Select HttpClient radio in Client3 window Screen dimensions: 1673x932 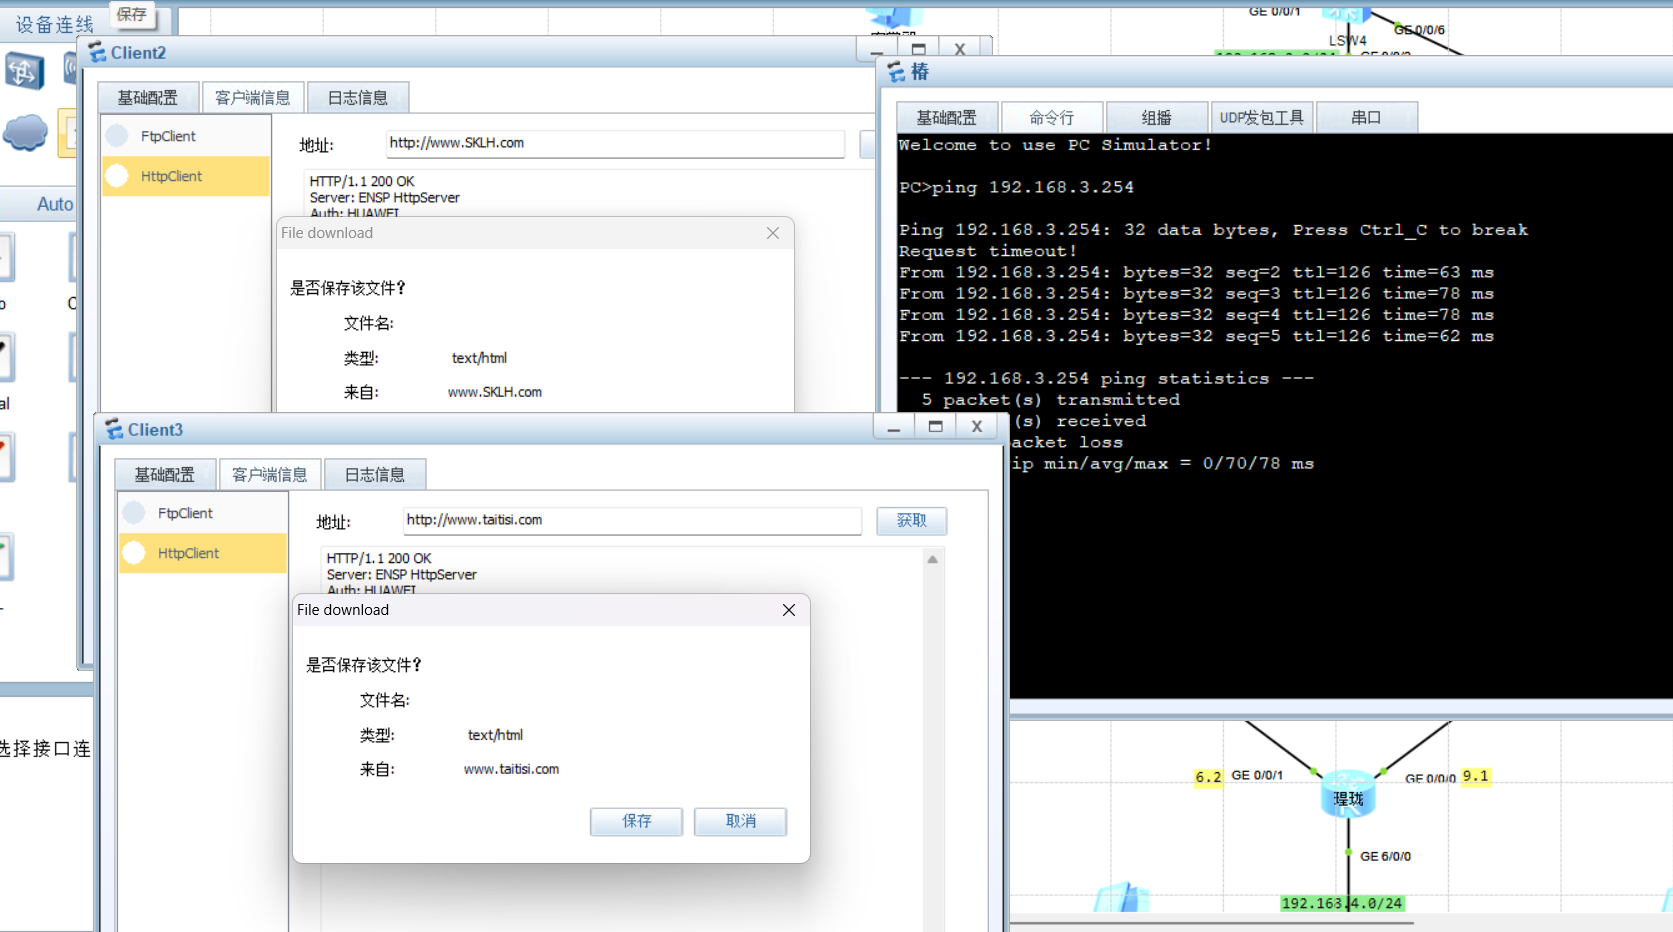coord(134,553)
